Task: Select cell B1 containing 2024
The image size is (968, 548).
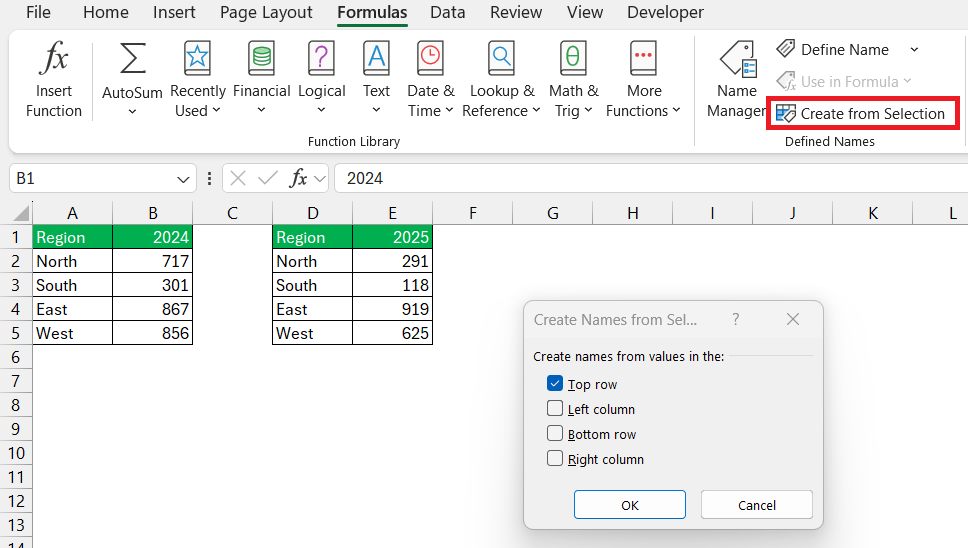Action: pos(152,237)
